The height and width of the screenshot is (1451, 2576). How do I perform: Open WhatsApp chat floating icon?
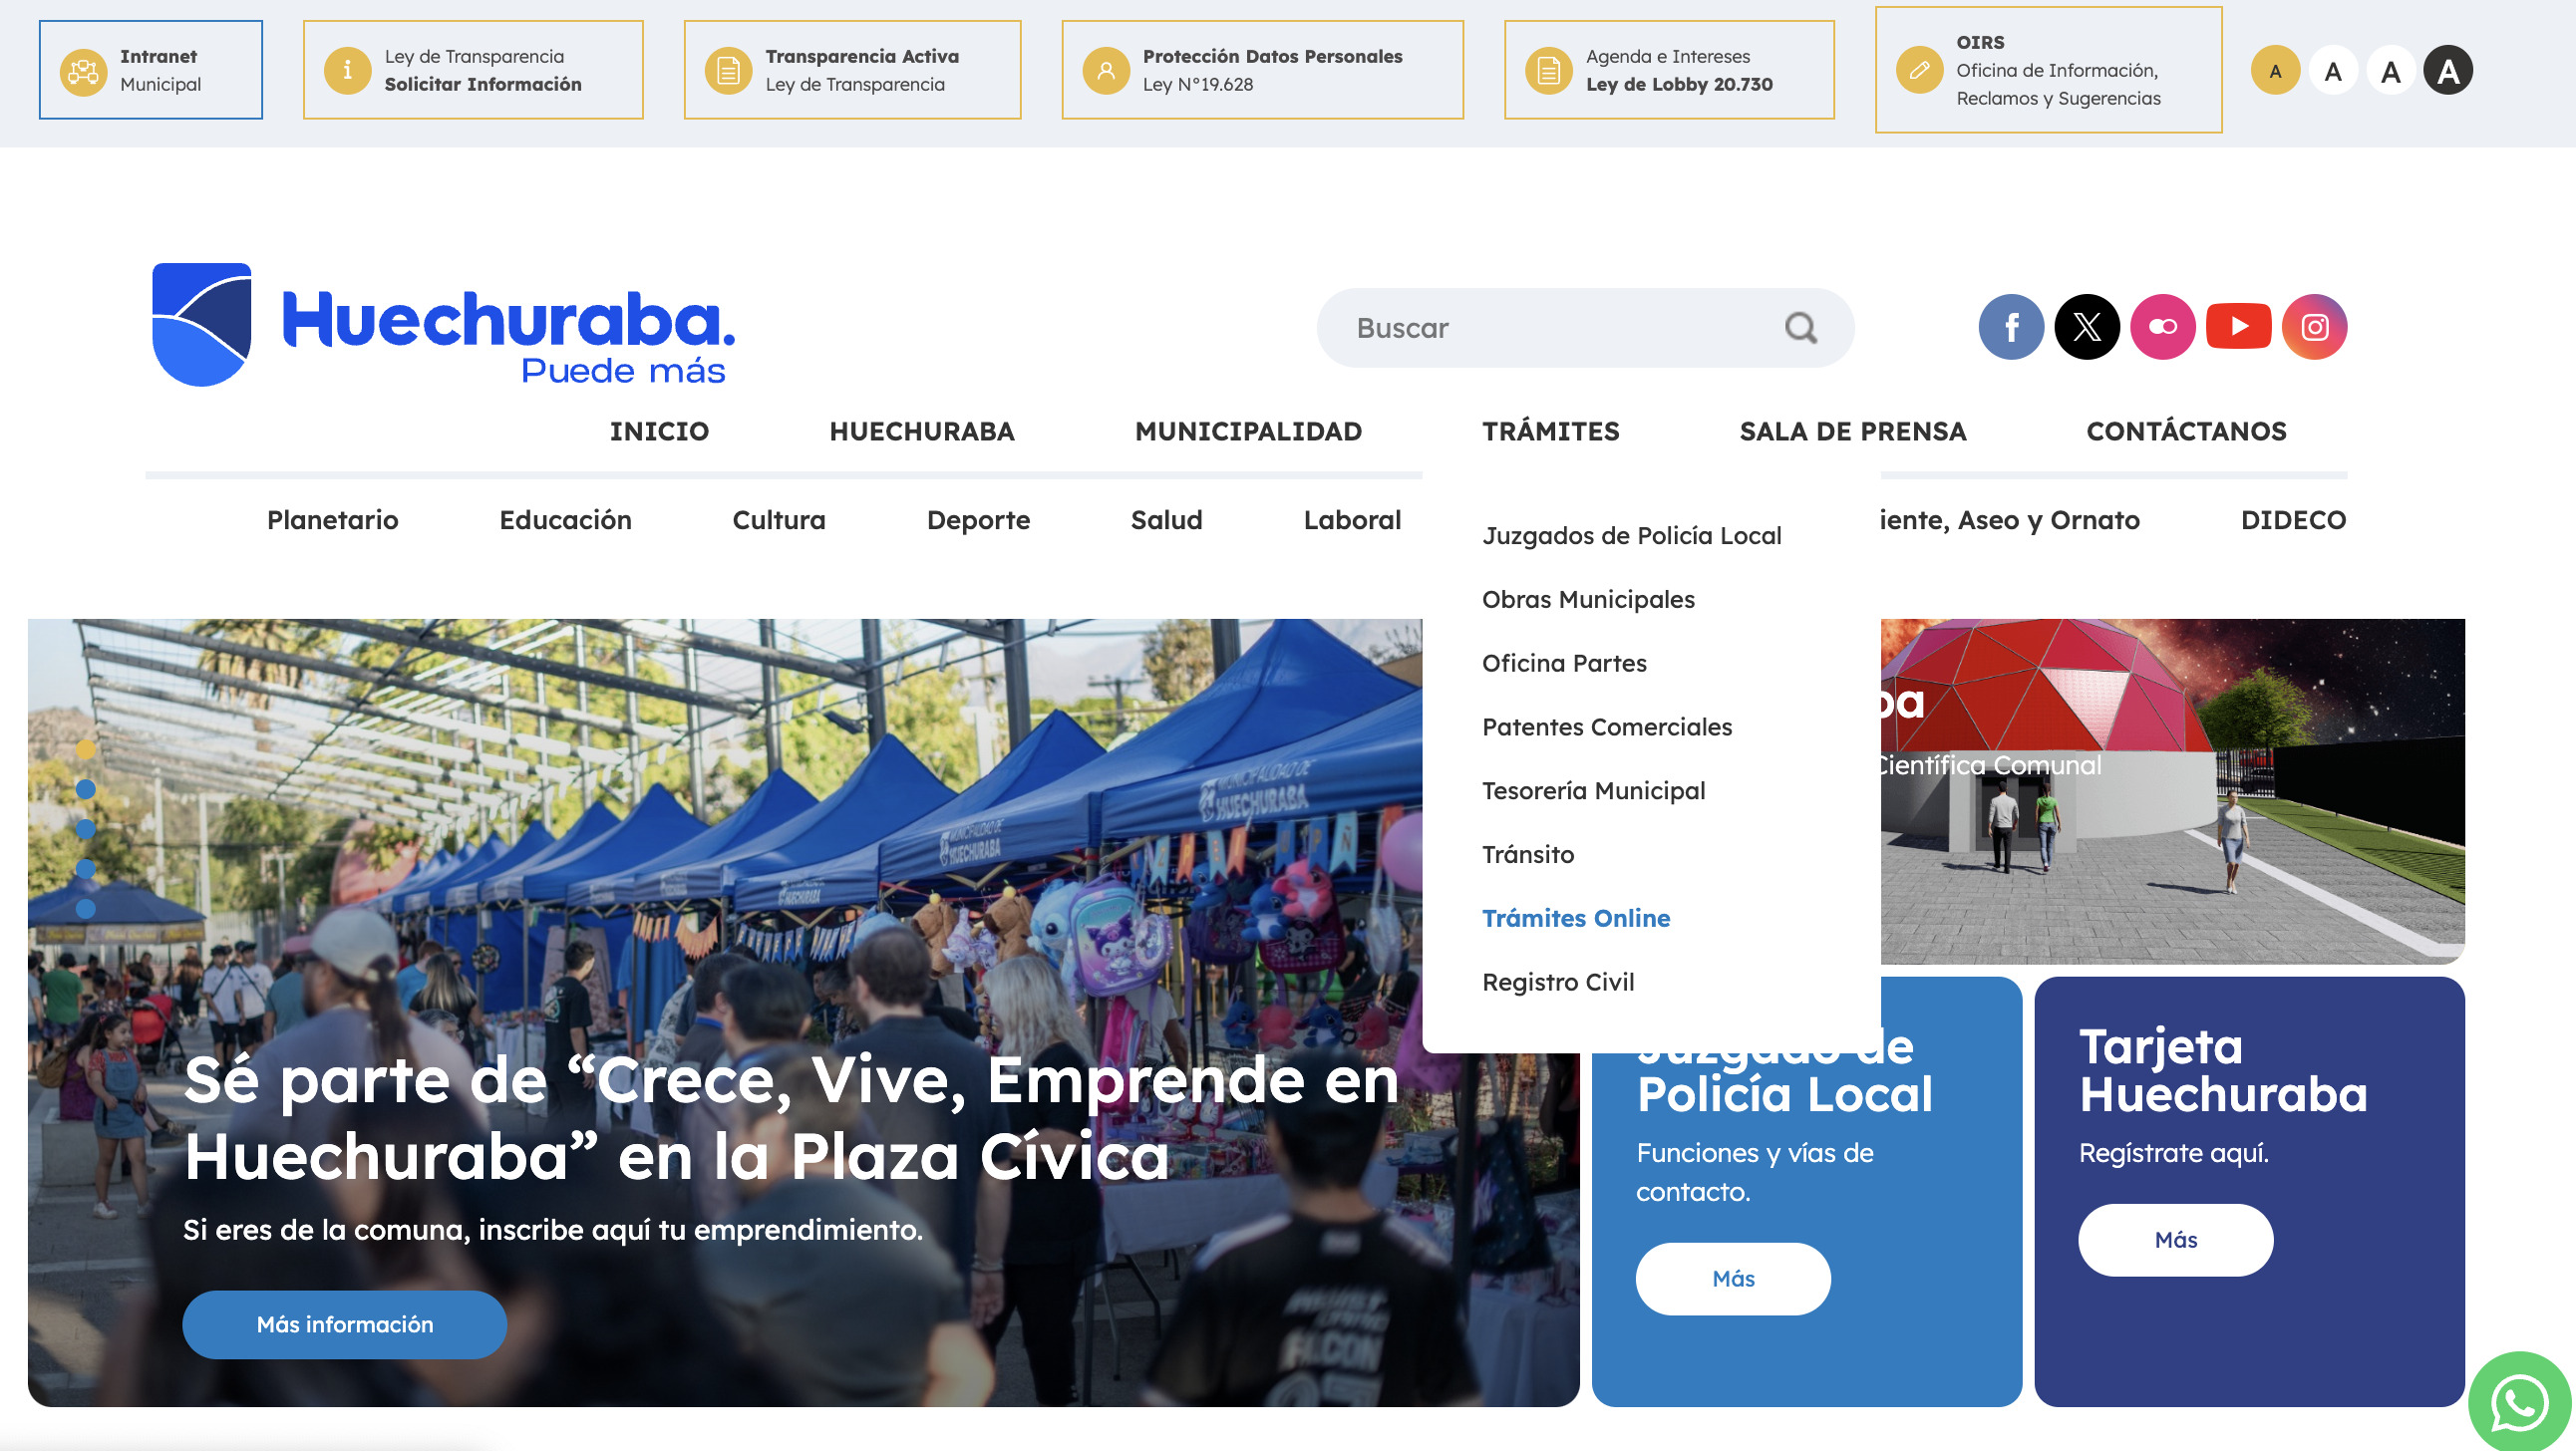coord(2518,1403)
